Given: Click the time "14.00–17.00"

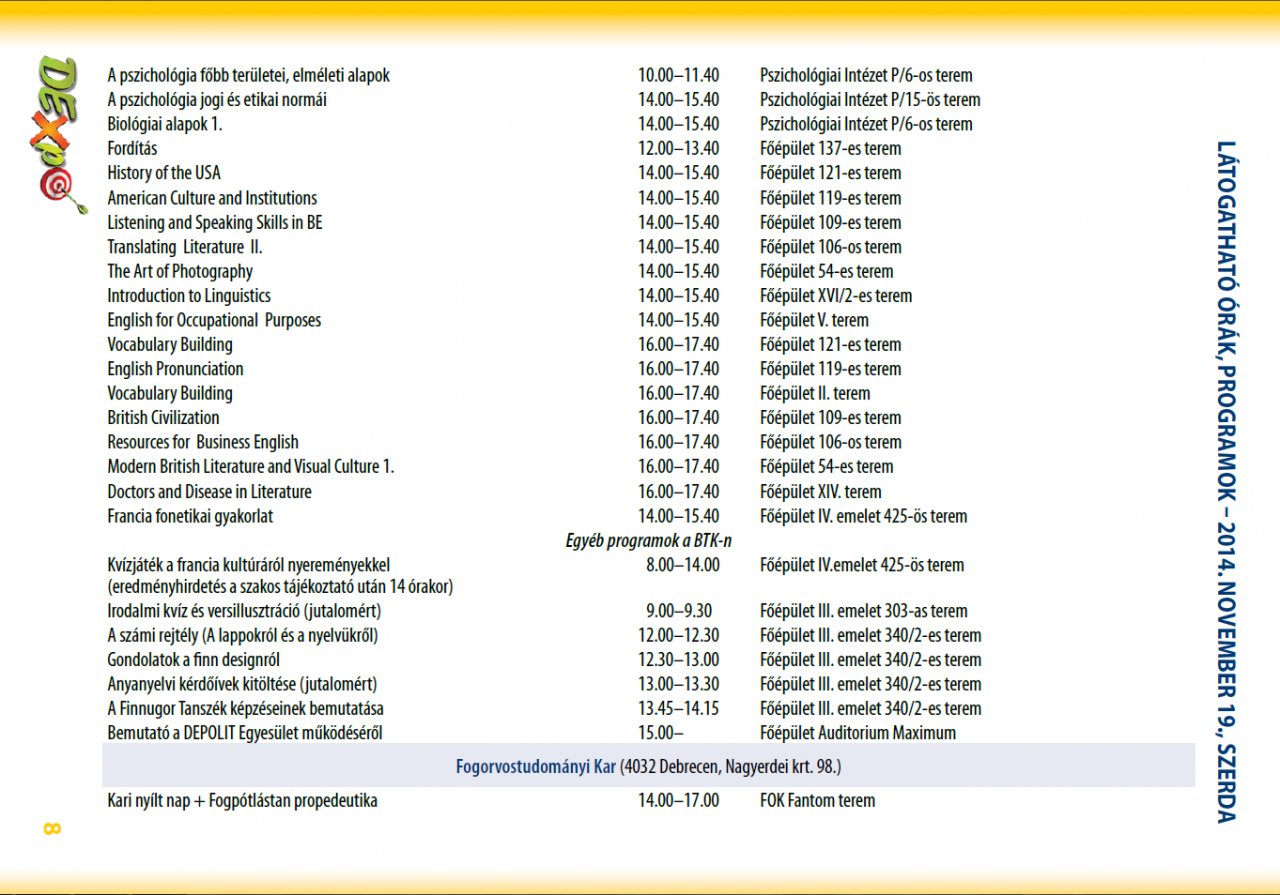Looking at the screenshot, I should coord(678,801).
